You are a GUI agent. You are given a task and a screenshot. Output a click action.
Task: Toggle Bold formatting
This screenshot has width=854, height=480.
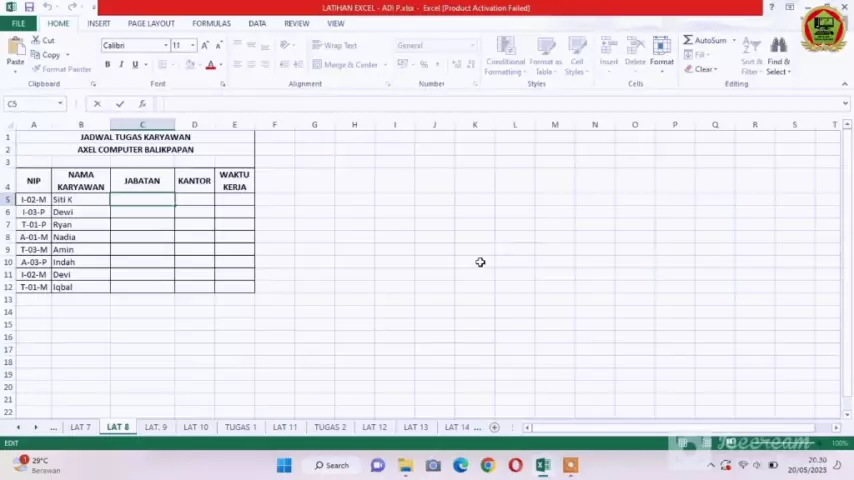click(108, 65)
